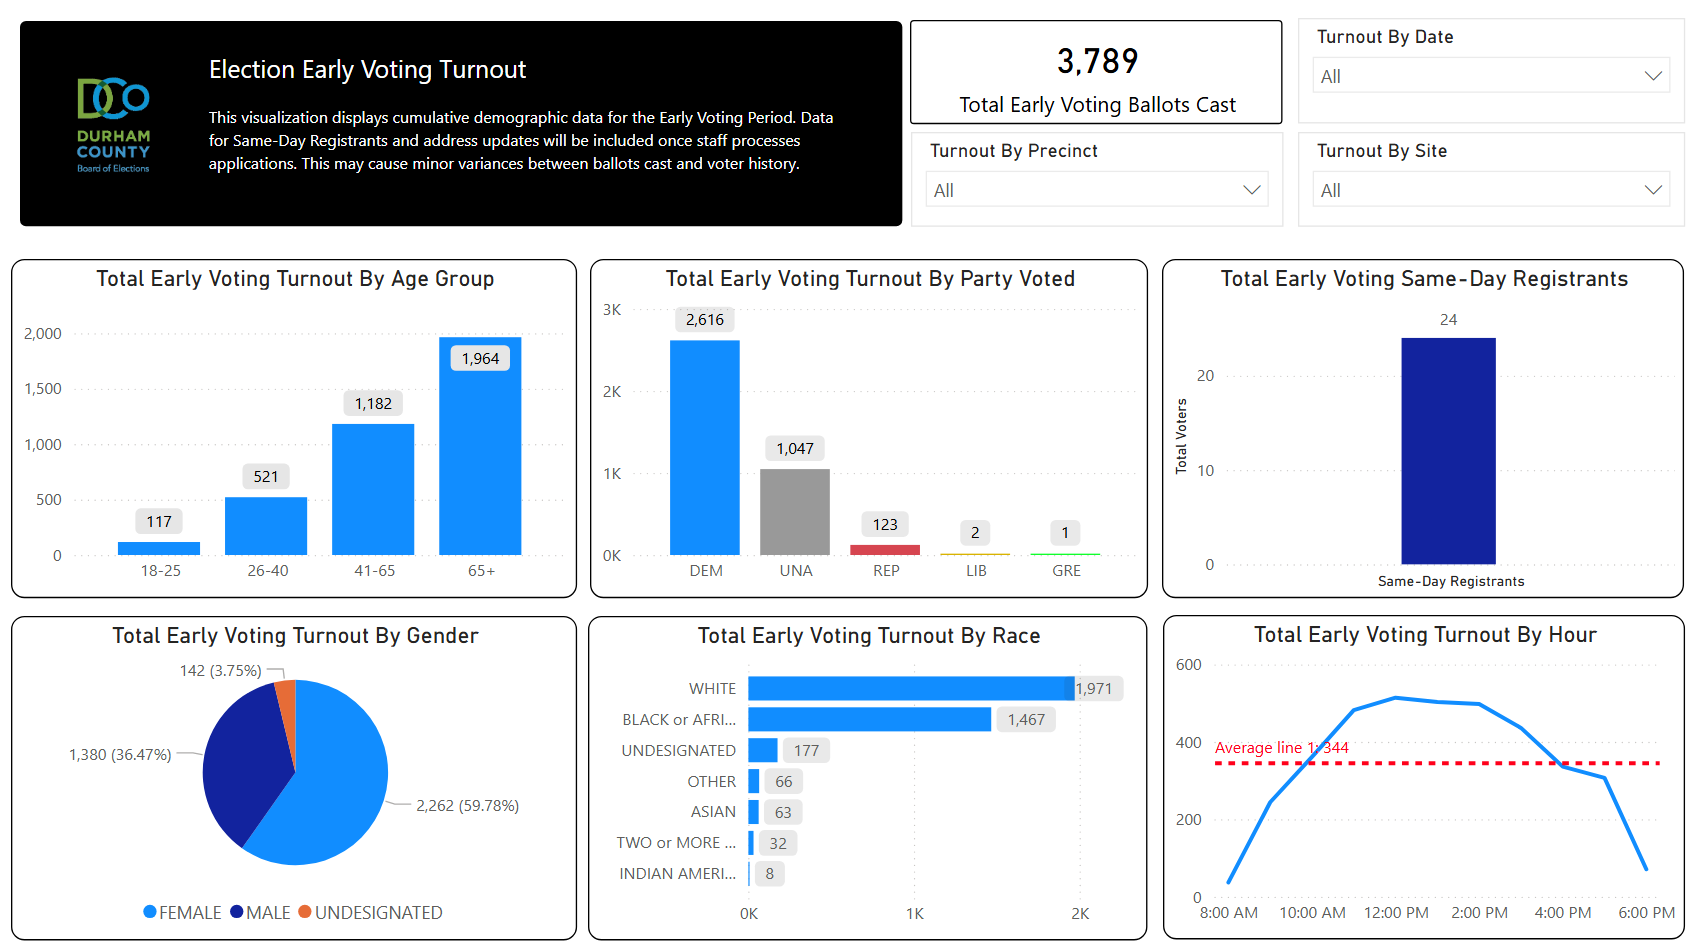This screenshot has width=1694, height=948.
Task: Click the UNDESIGNATED race bar
Action: (762, 750)
